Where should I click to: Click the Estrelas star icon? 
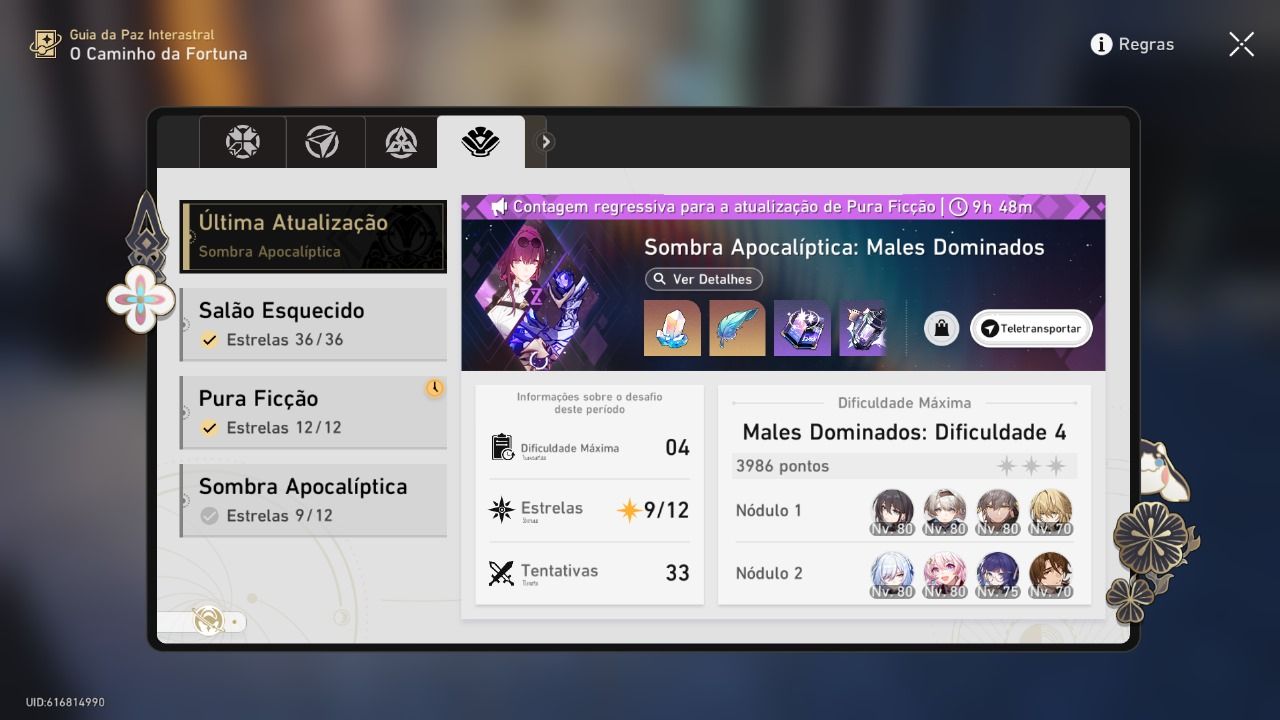pos(501,510)
